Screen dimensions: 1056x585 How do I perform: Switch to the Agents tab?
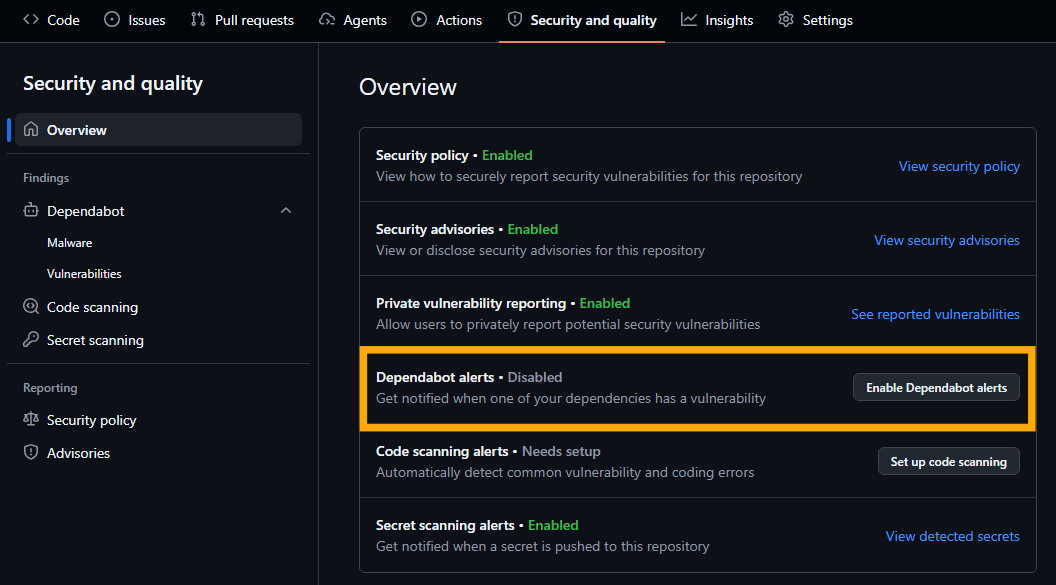[x=353, y=20]
